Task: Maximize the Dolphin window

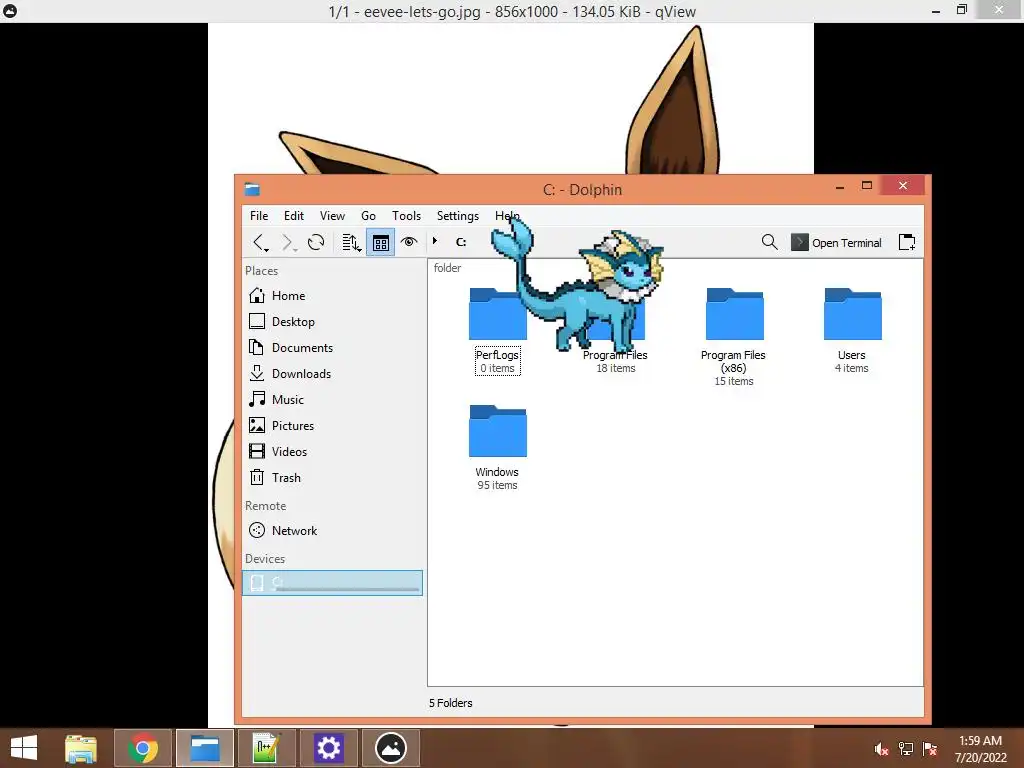Action: click(867, 185)
